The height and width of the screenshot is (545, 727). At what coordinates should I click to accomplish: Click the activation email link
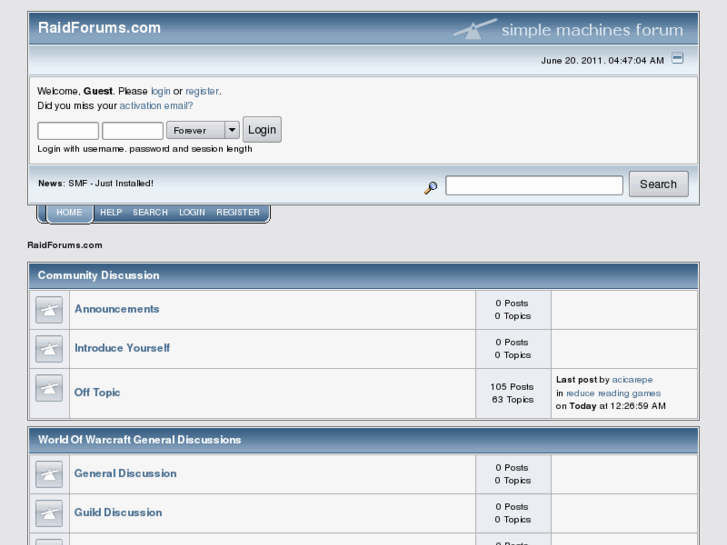point(156,106)
